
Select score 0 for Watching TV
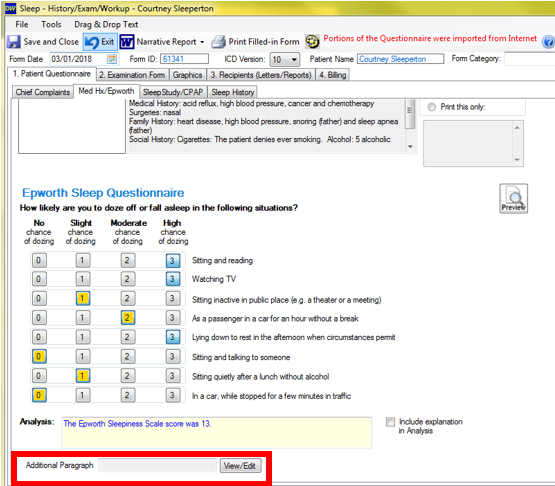(x=39, y=279)
